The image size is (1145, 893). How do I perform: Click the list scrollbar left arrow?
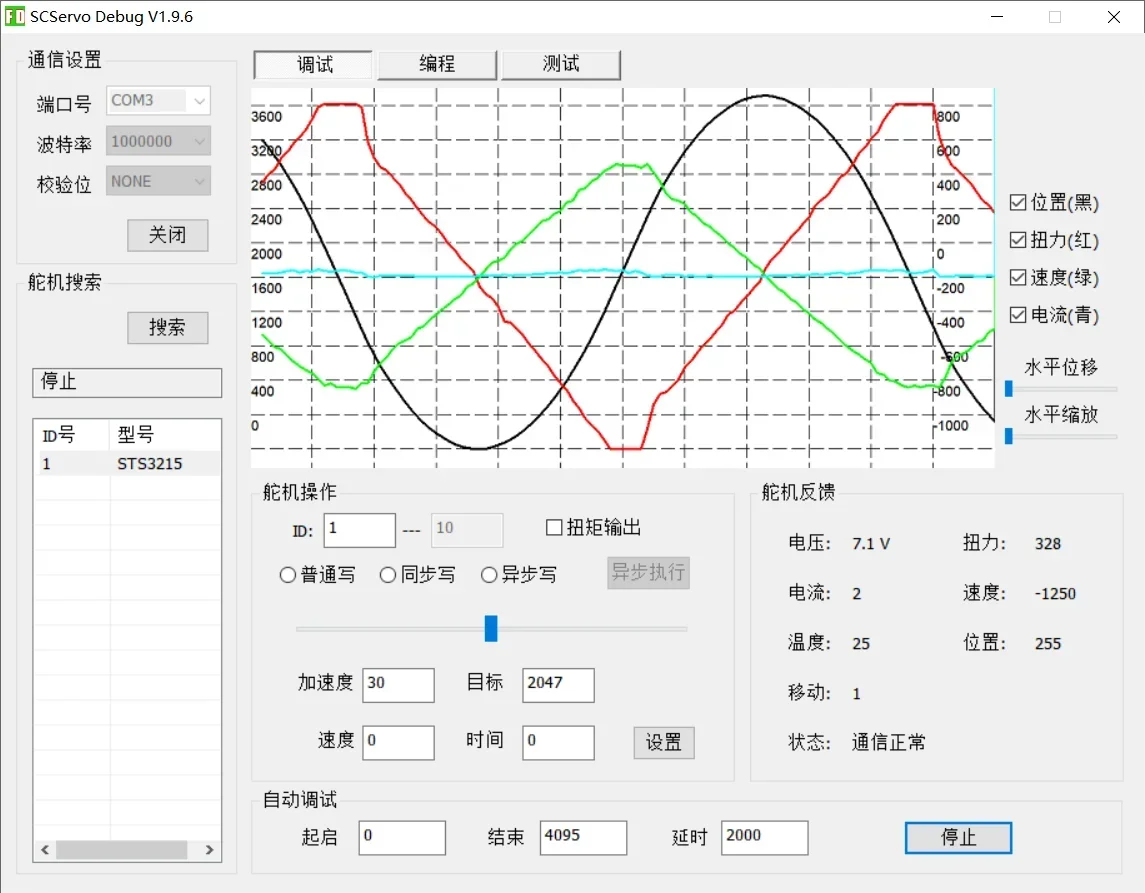45,849
